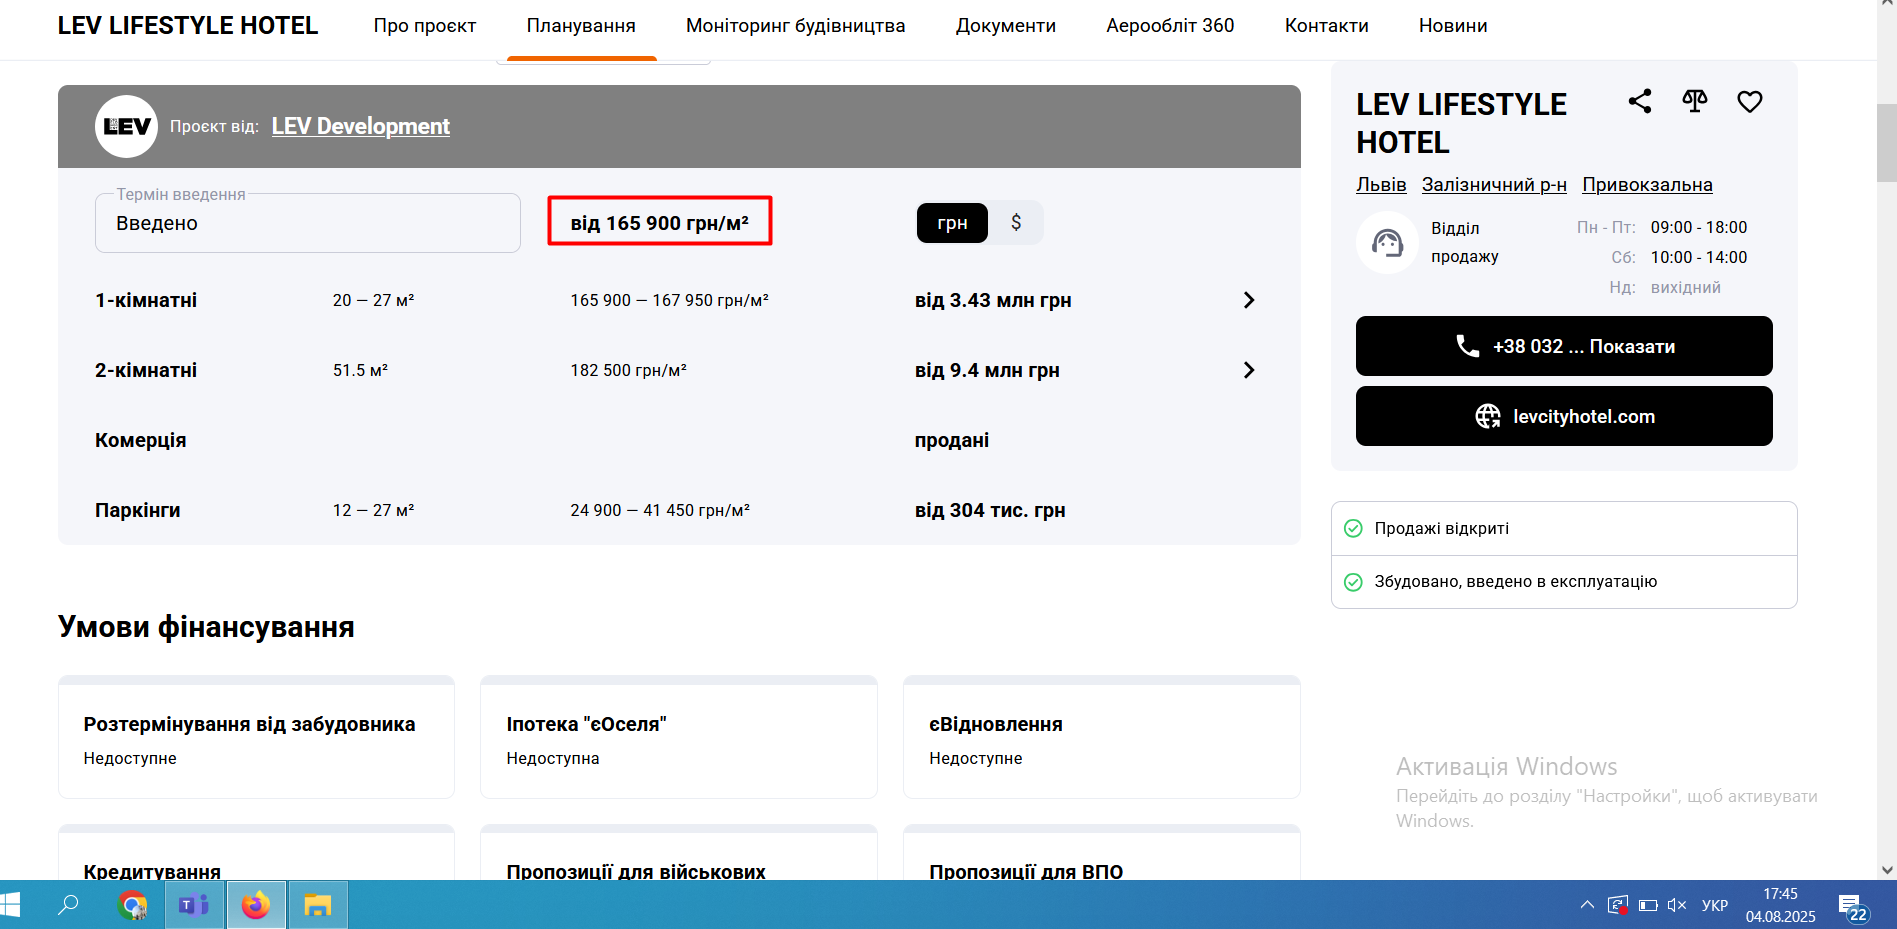
Task: Open Розтермінування від забудовника card
Action: coord(256,737)
